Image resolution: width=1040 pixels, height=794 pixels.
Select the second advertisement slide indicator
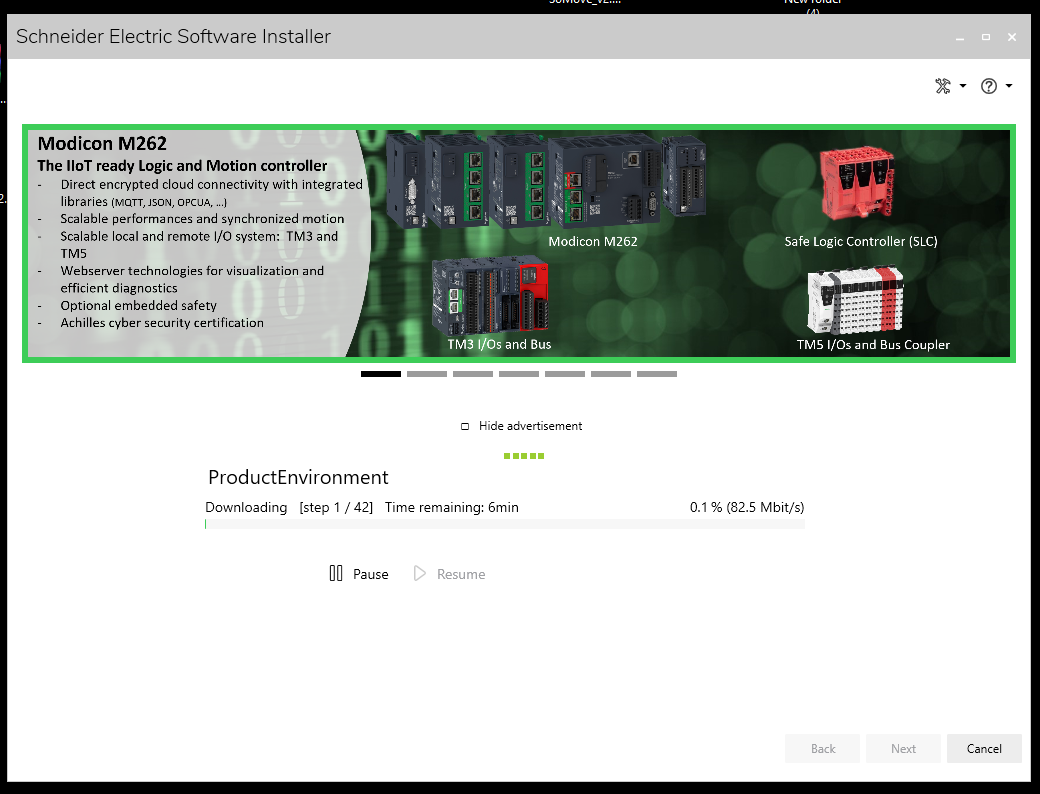(426, 374)
